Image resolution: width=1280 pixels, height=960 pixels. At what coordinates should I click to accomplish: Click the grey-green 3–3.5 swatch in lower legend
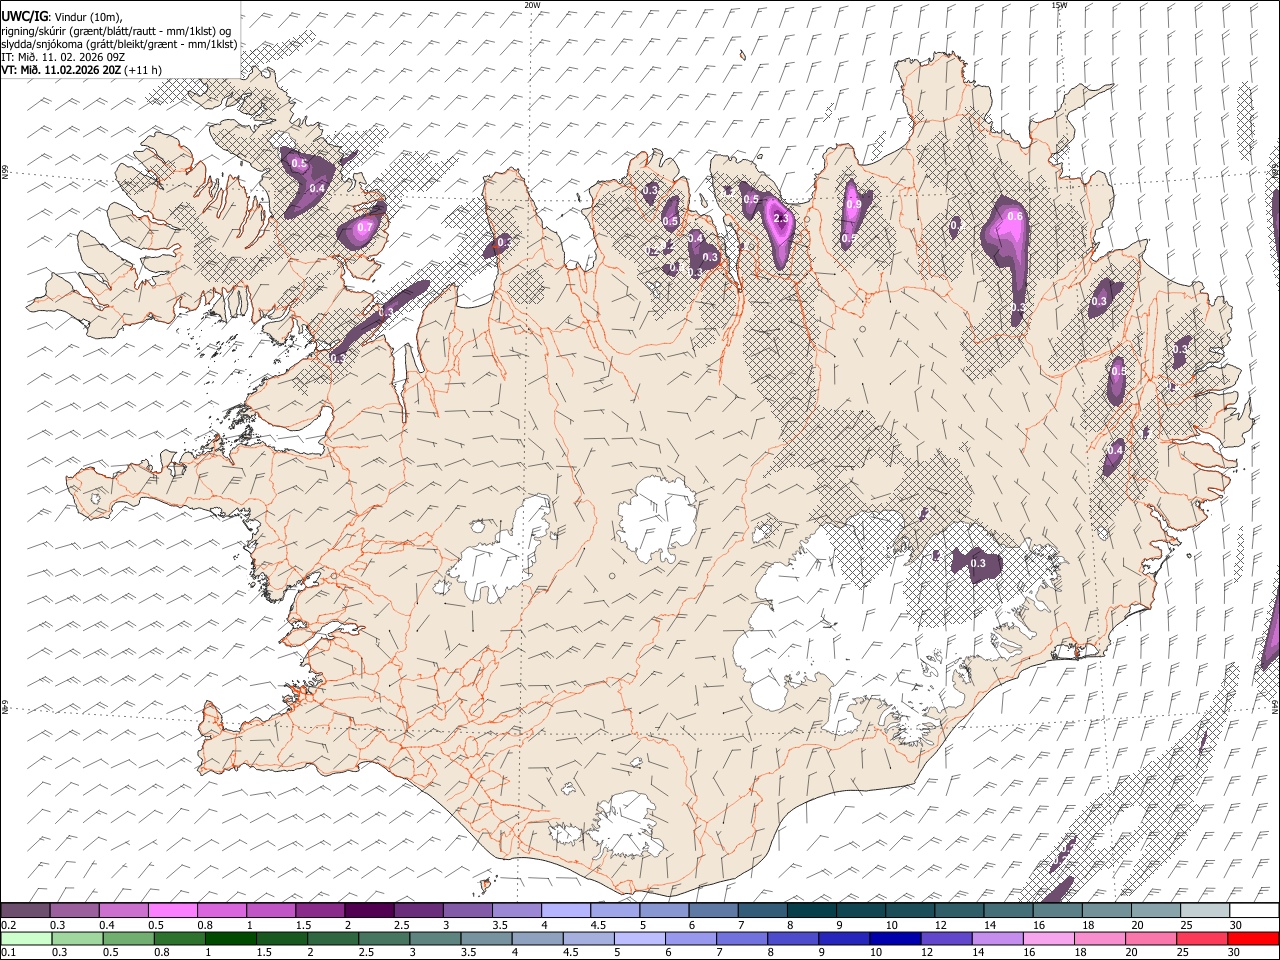pos(436,938)
